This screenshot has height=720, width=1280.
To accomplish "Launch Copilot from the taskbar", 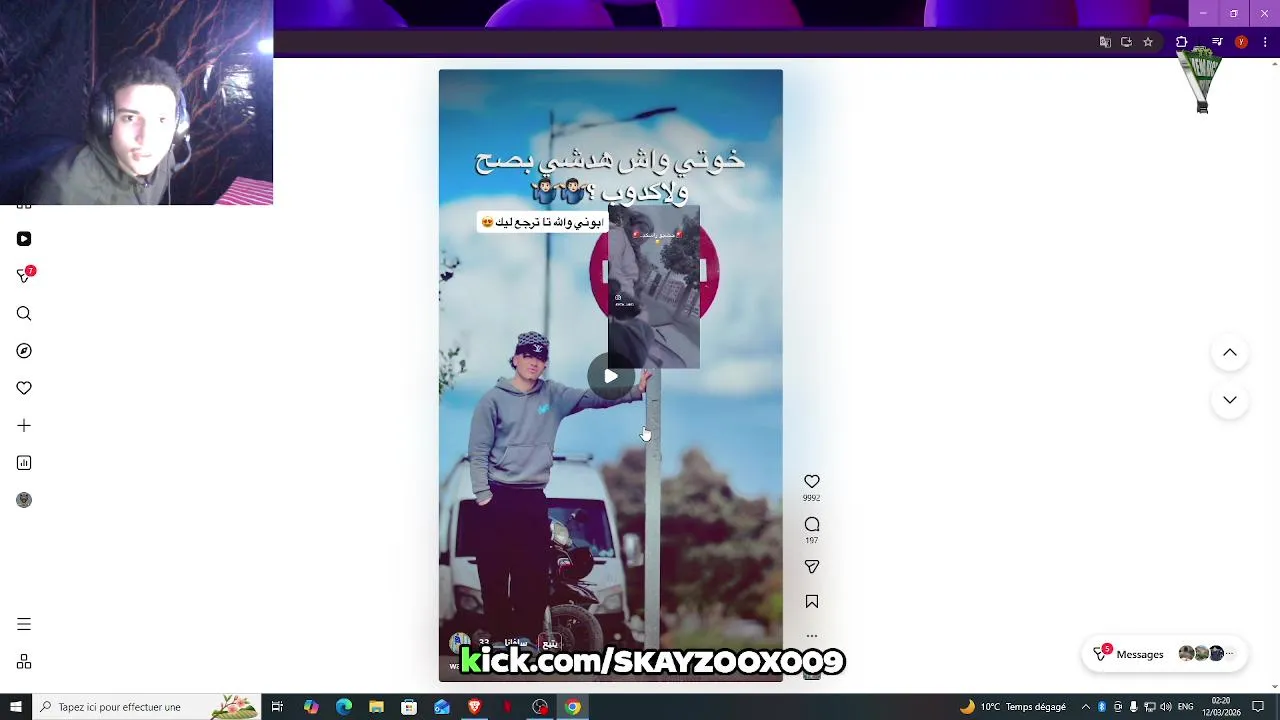I will pyautogui.click(x=311, y=707).
